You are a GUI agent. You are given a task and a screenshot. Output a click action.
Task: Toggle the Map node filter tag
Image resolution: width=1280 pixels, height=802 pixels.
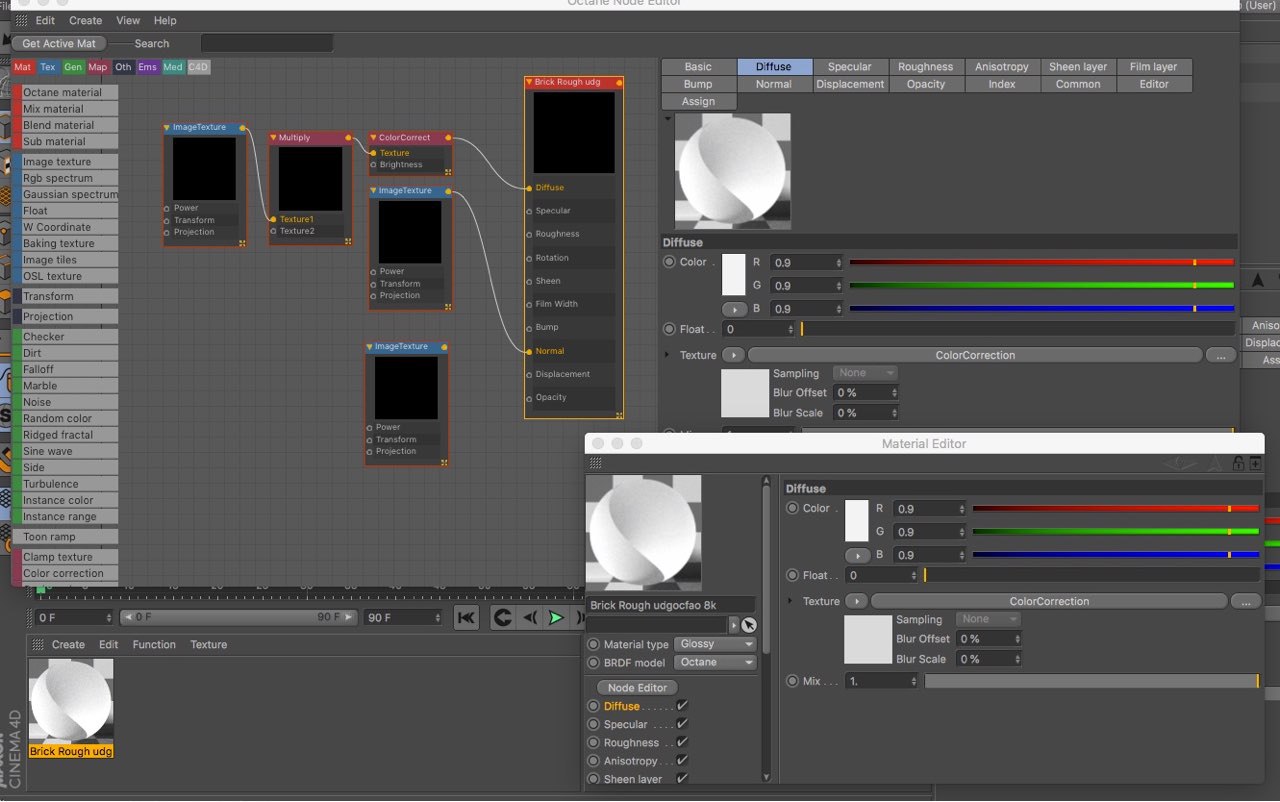(98, 67)
